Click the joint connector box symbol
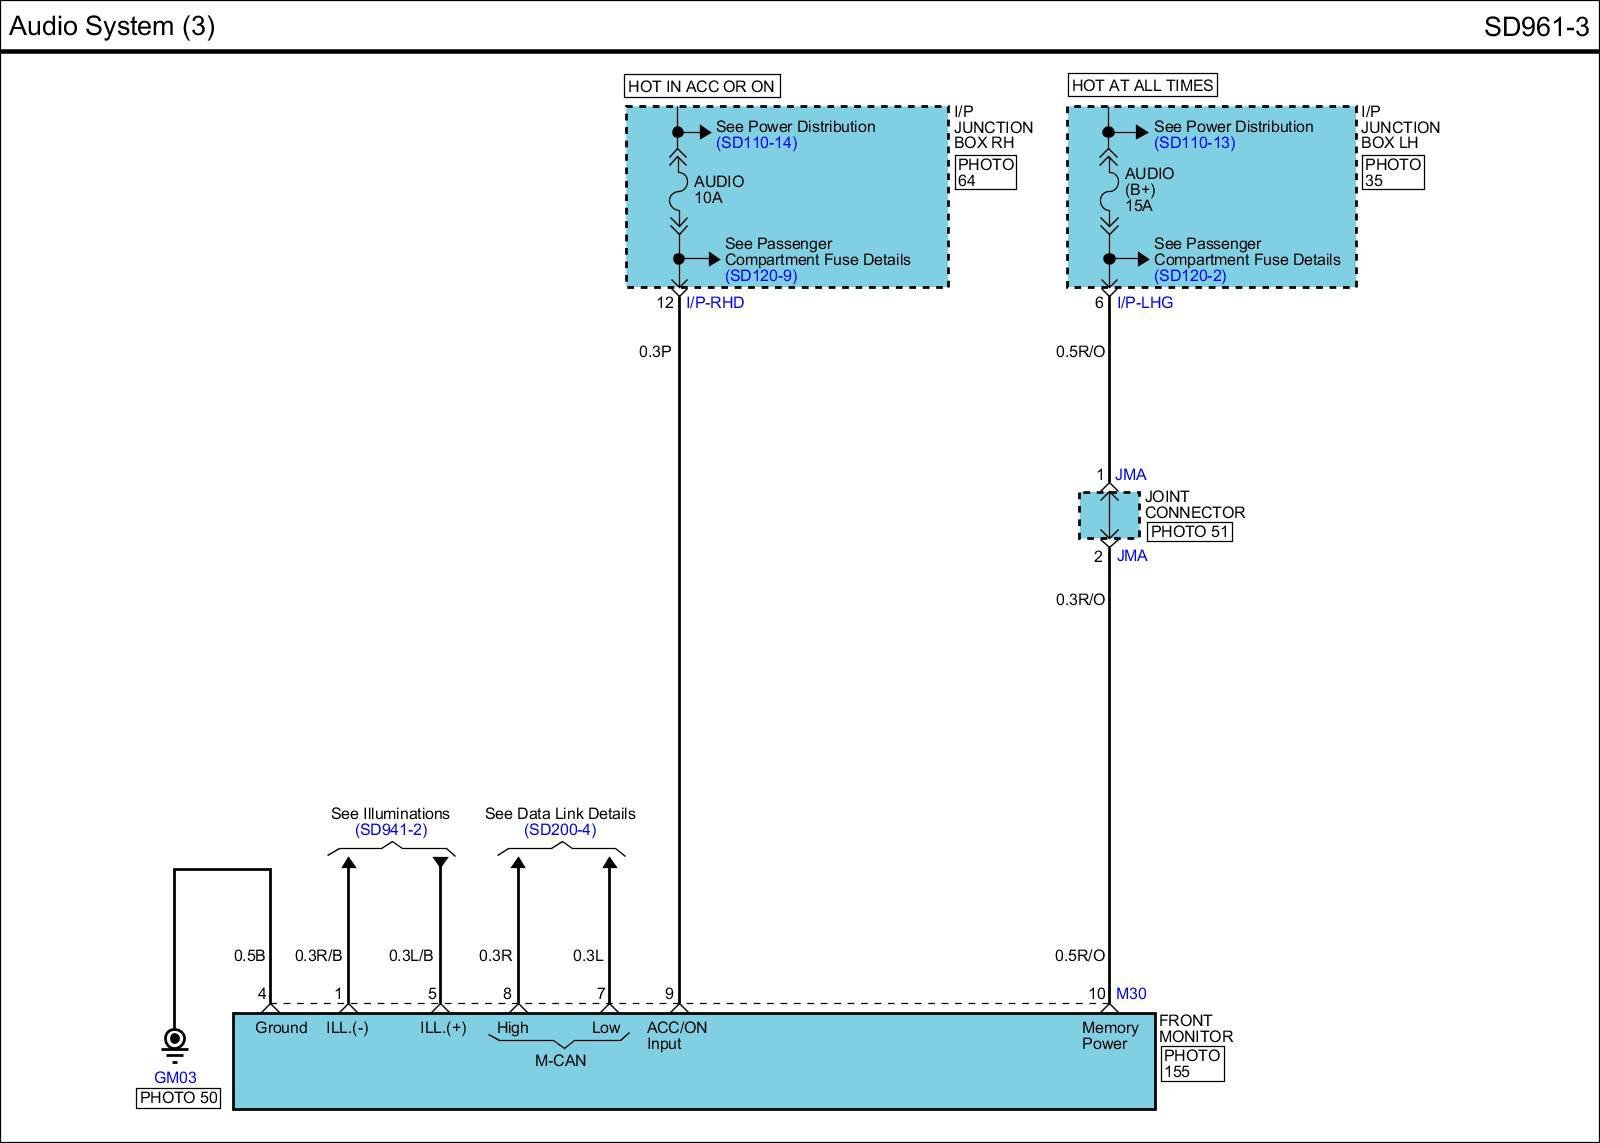1600x1143 pixels. (x=1109, y=515)
